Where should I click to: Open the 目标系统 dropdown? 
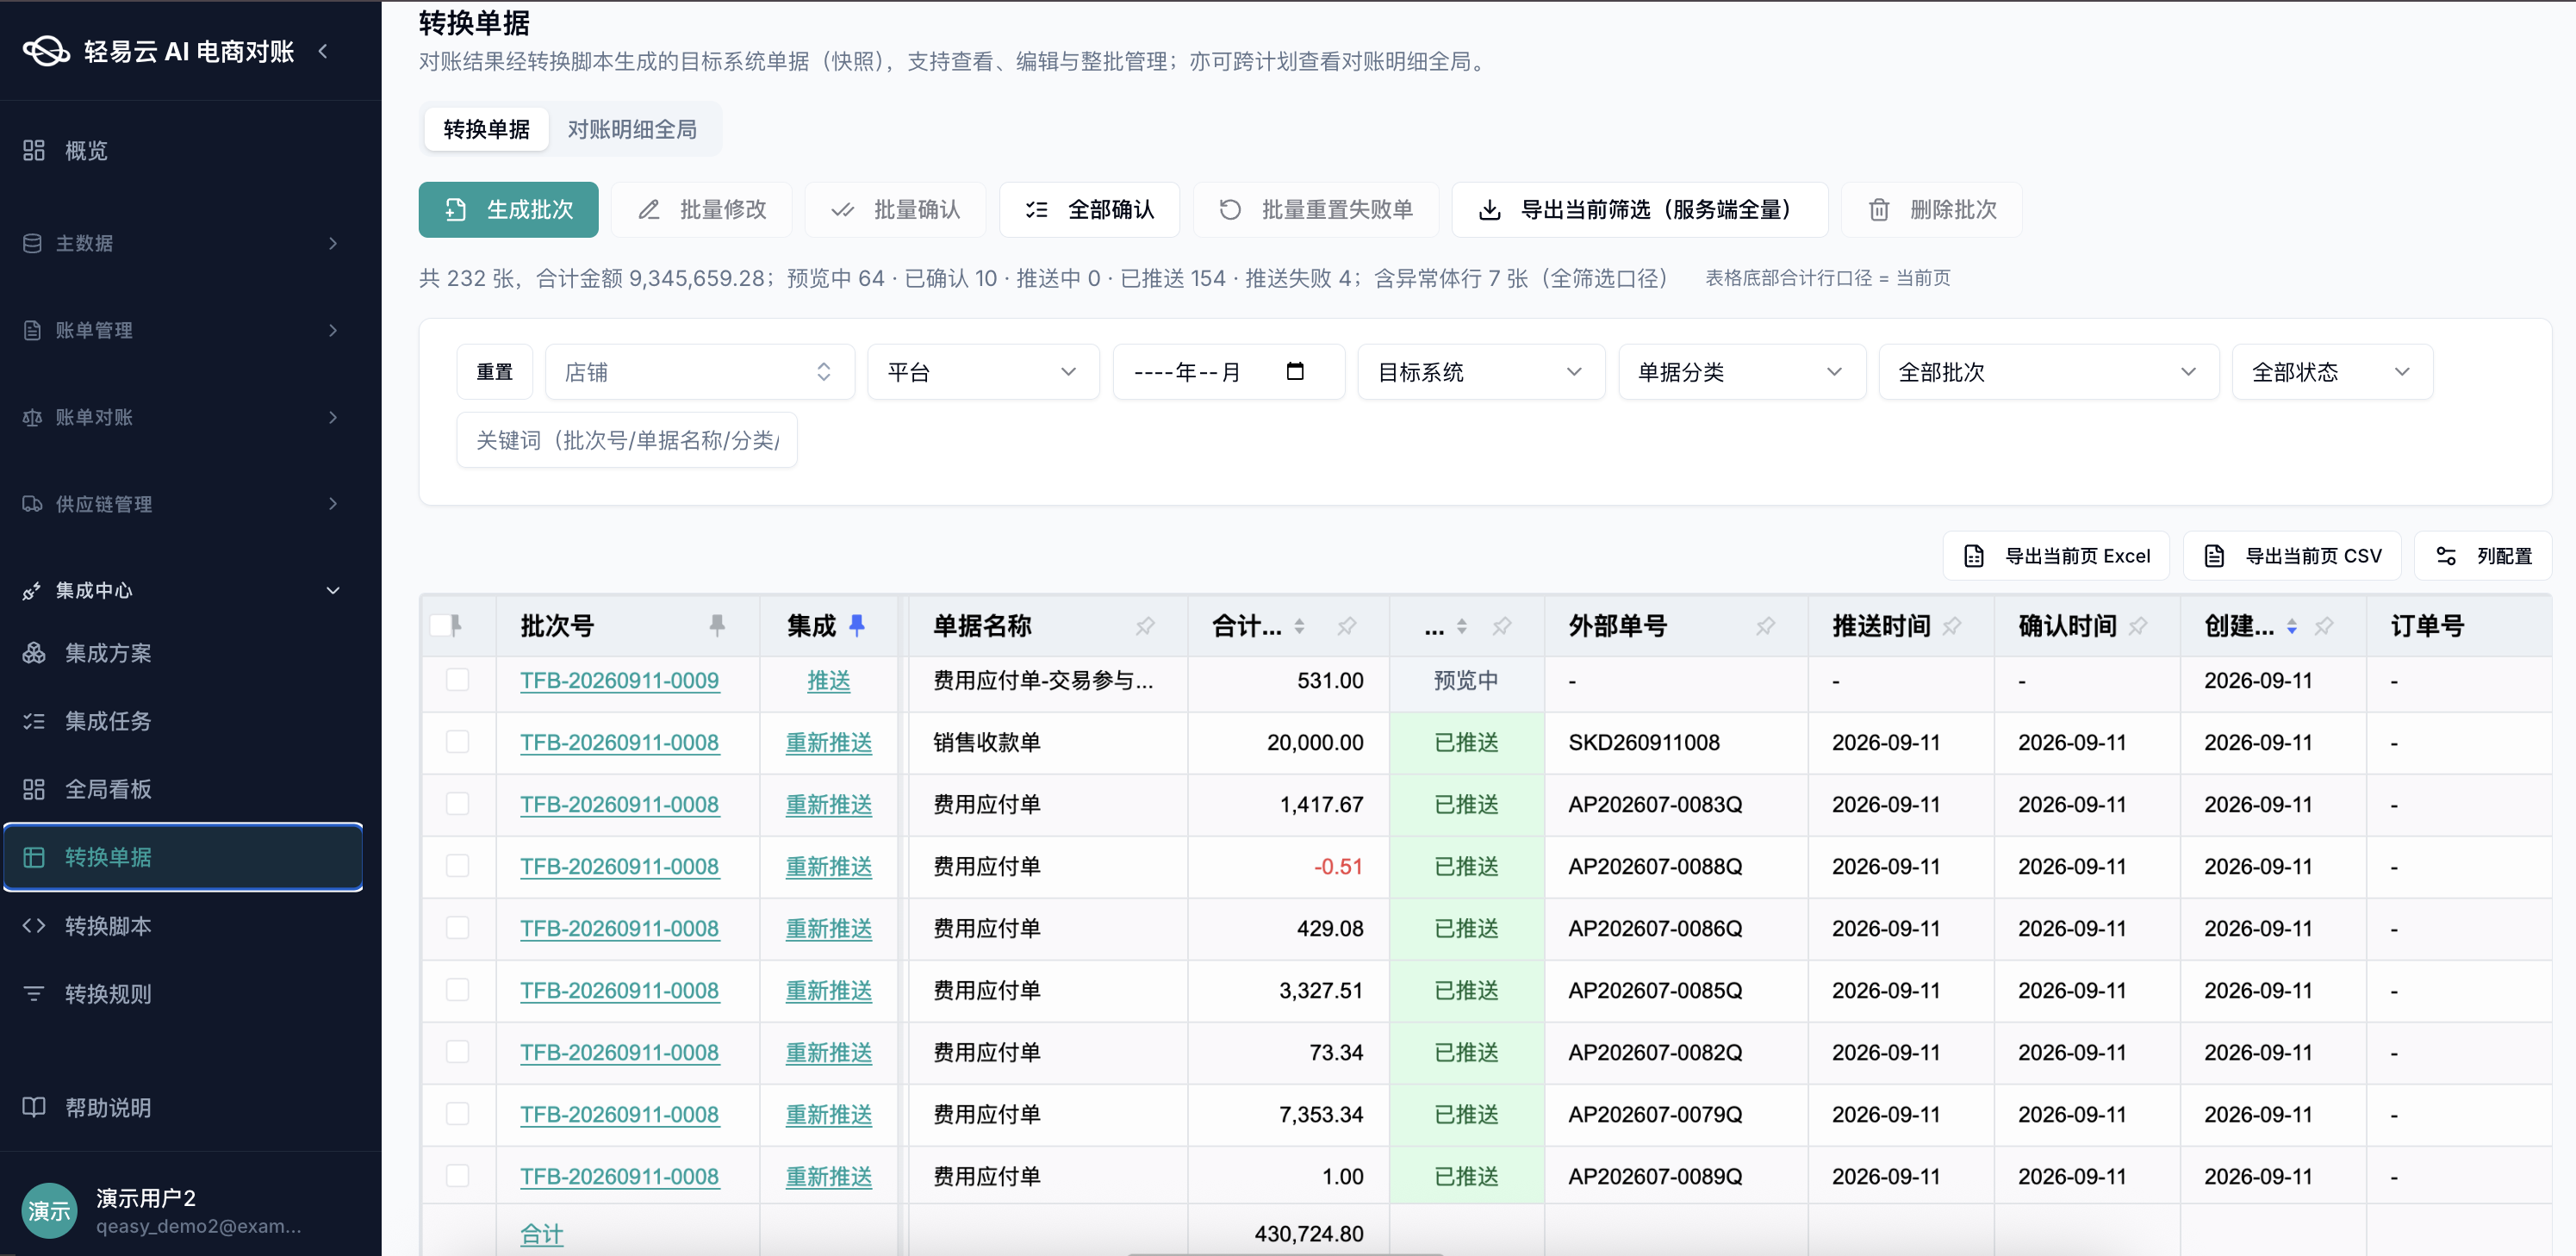click(1481, 372)
